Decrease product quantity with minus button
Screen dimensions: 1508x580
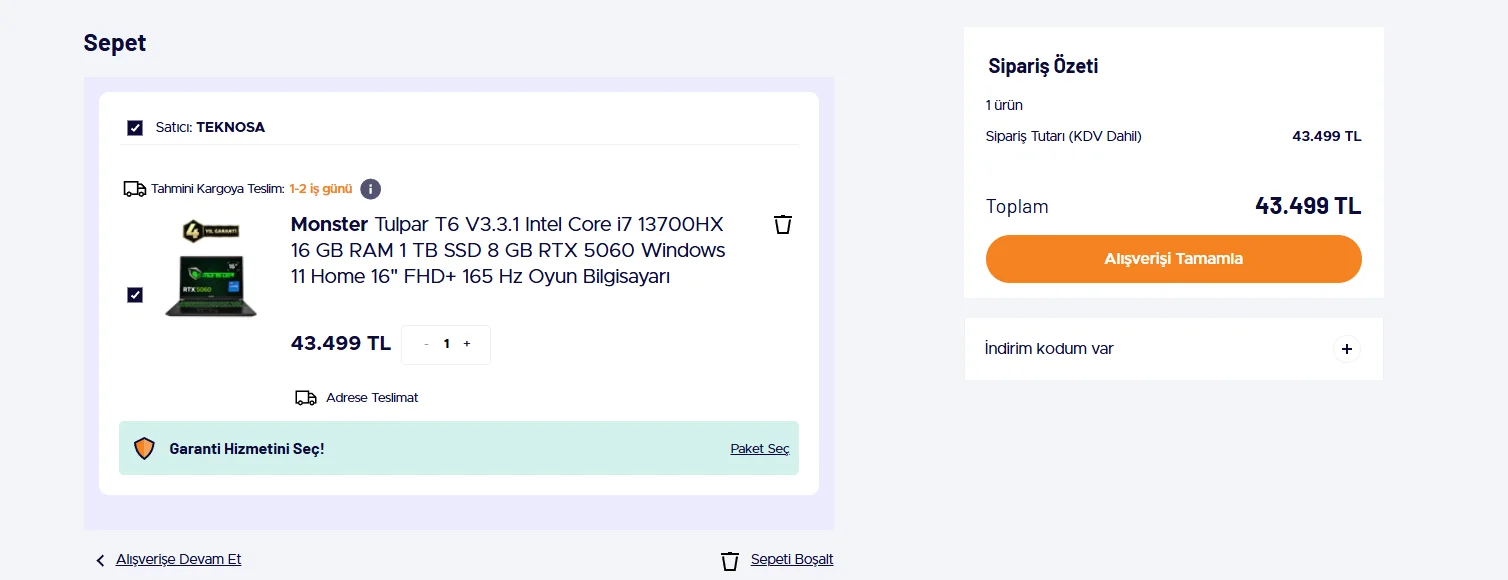point(426,344)
